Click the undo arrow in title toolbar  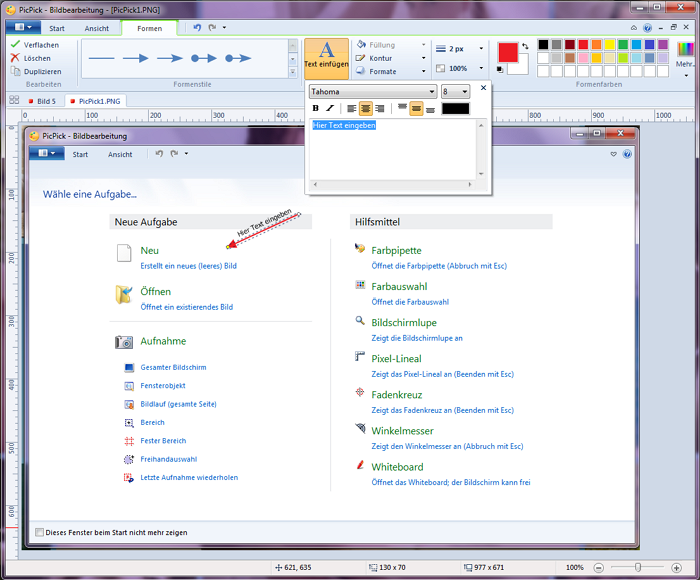(x=197, y=28)
